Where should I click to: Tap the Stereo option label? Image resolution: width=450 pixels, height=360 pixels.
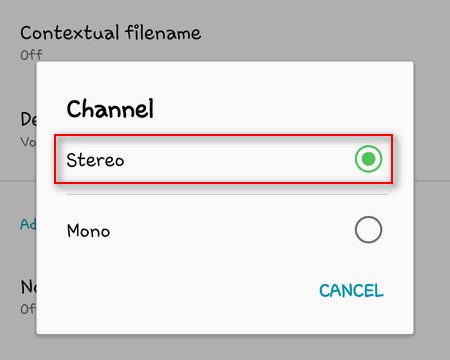(x=95, y=160)
